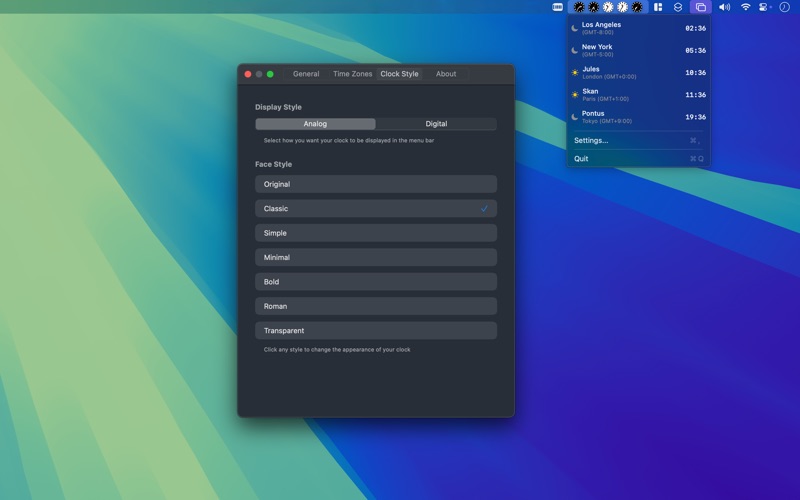Click the menu bar analog clocks item
The height and width of the screenshot is (500, 800).
point(608,7)
